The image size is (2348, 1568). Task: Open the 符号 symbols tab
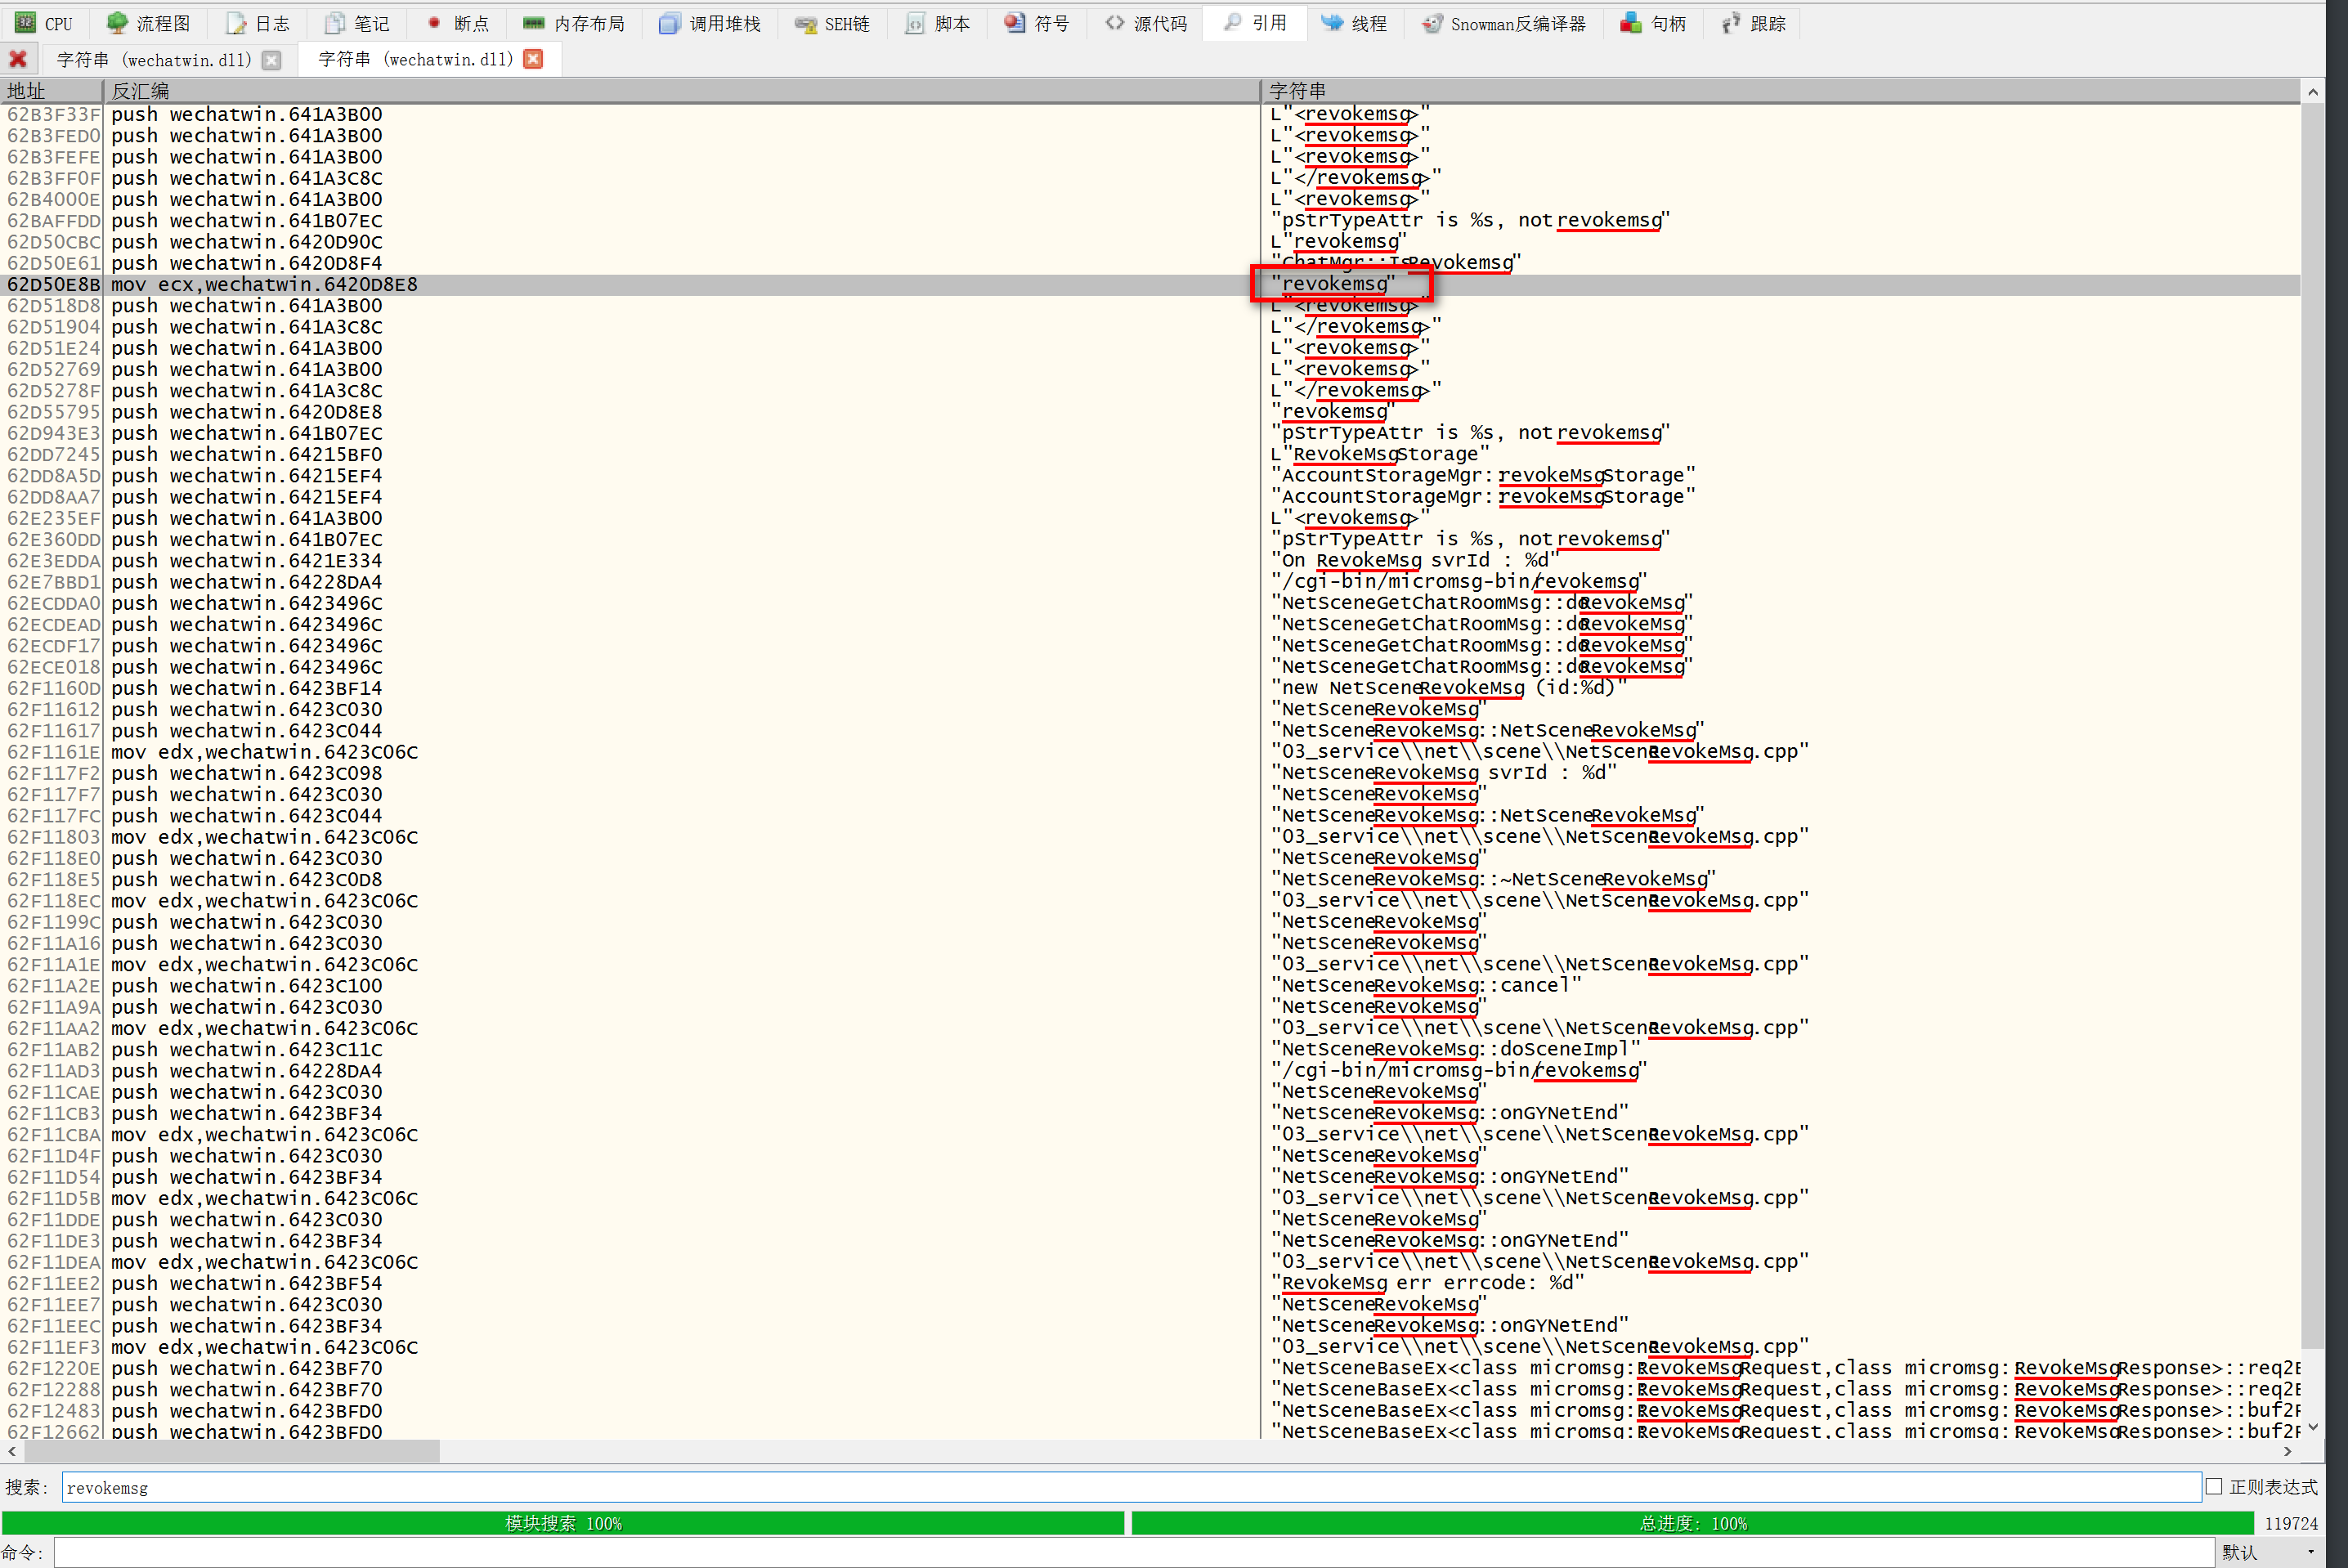coord(1038,23)
